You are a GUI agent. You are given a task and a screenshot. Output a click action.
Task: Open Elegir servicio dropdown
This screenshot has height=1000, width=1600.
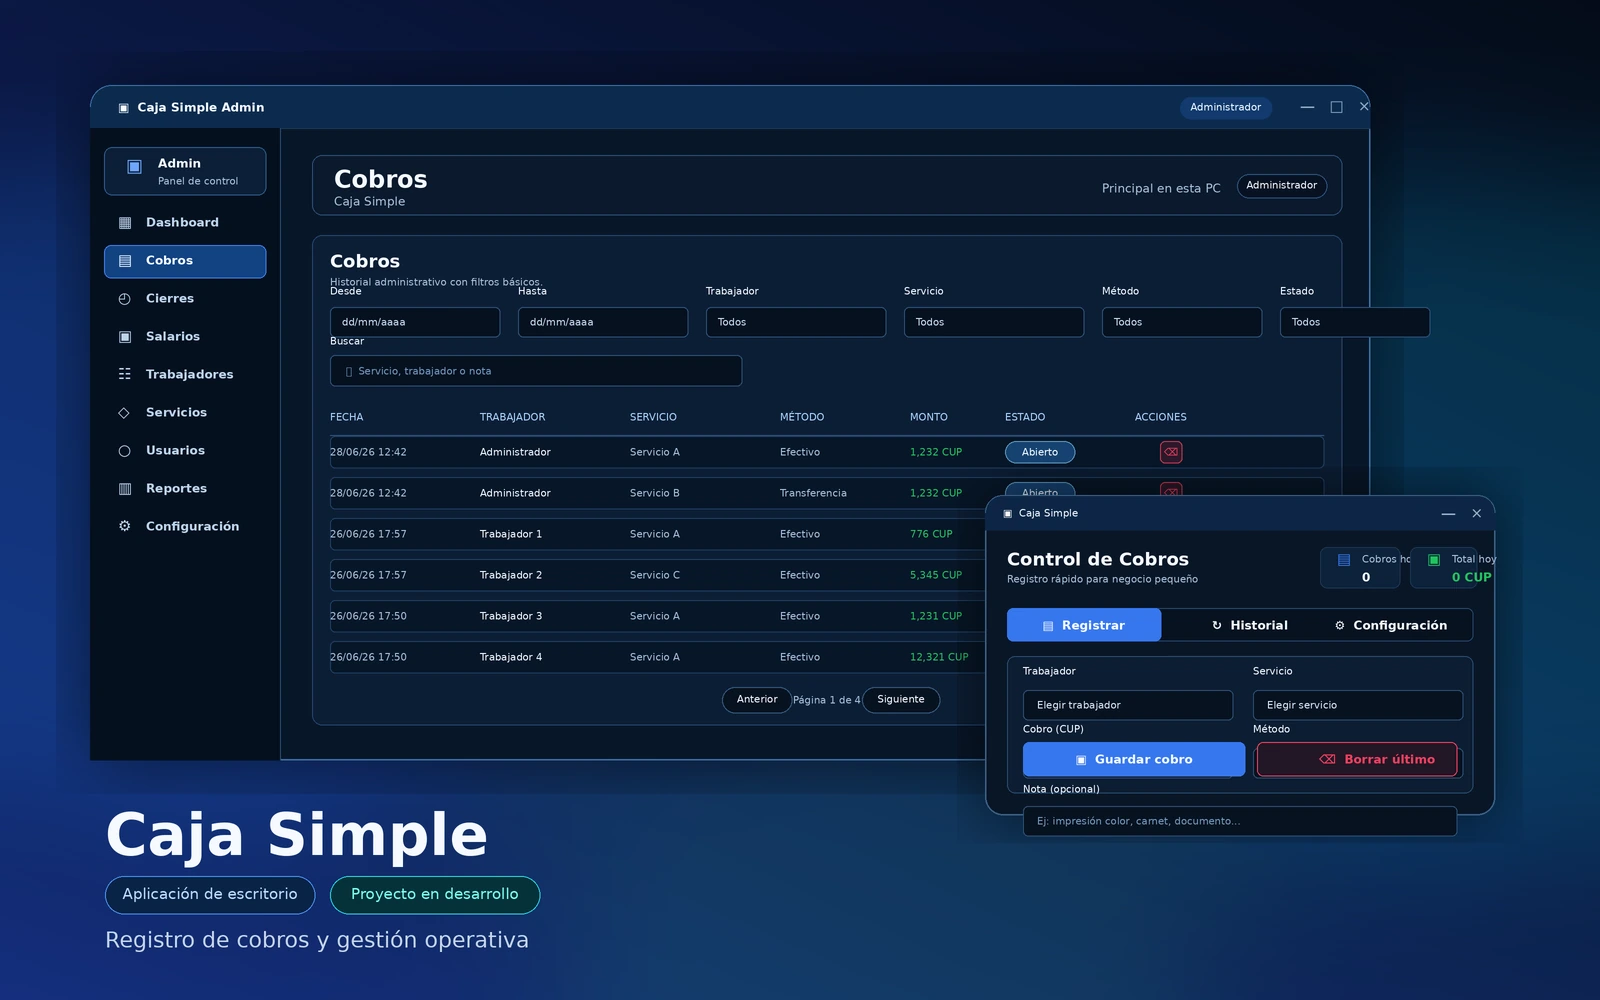pyautogui.click(x=1358, y=705)
